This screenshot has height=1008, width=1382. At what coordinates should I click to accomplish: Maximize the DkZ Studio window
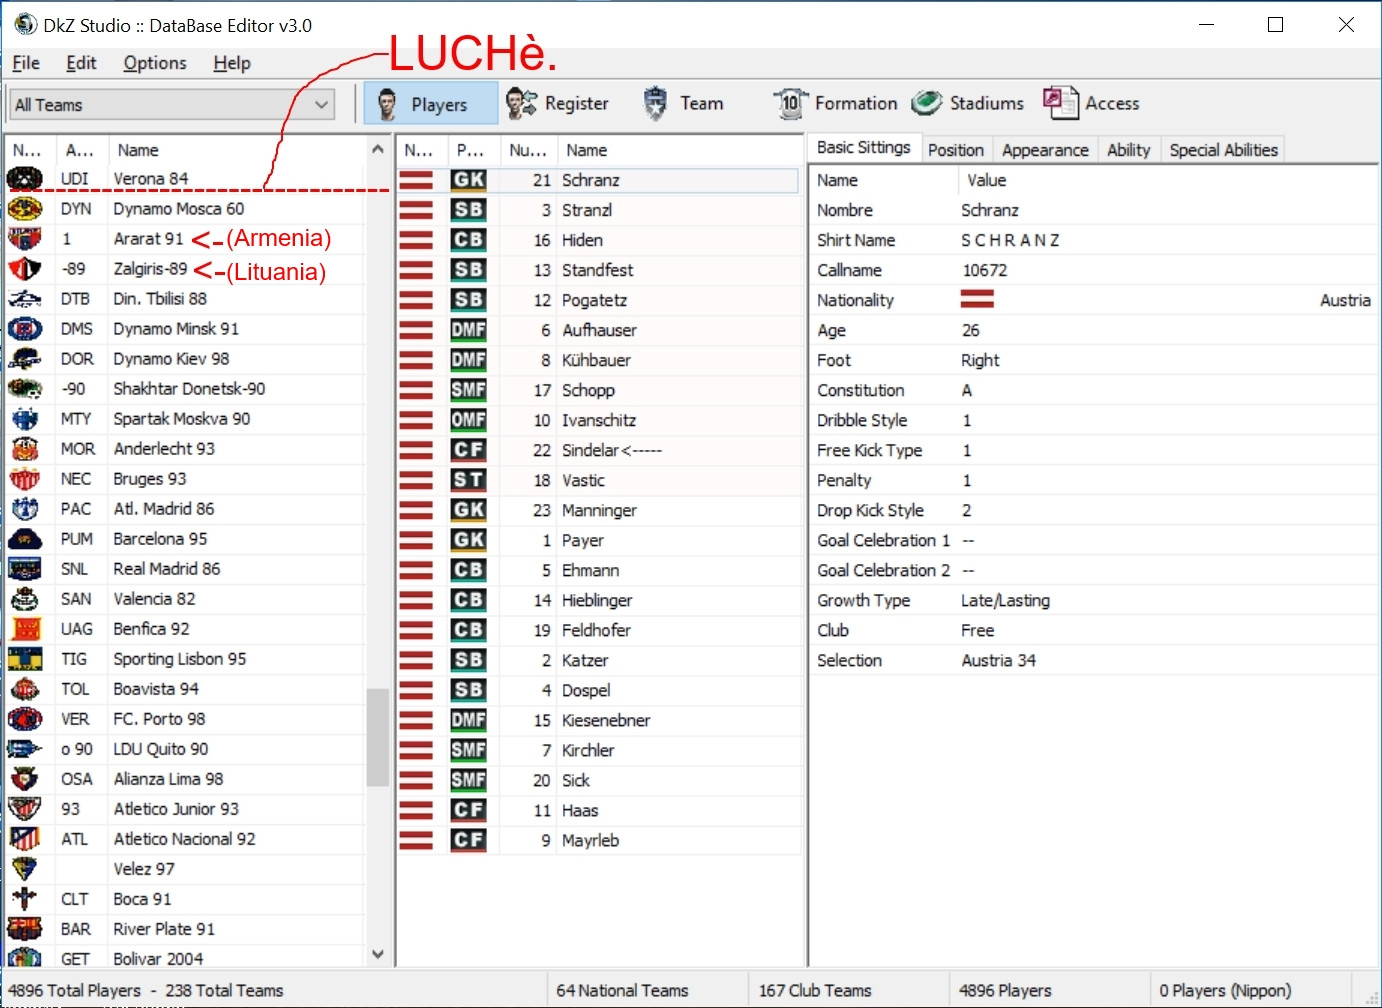[x=1275, y=25]
